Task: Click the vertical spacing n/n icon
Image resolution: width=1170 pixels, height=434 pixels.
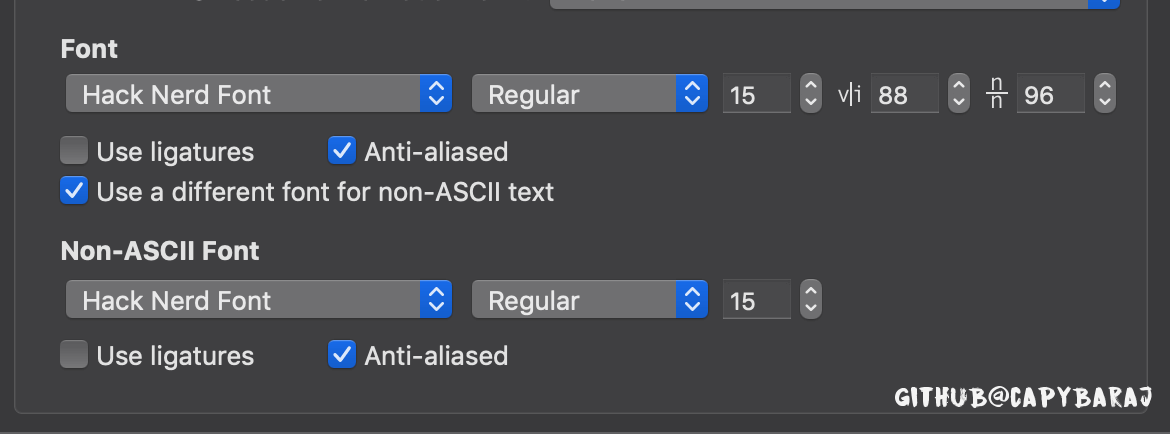Action: tap(995, 94)
